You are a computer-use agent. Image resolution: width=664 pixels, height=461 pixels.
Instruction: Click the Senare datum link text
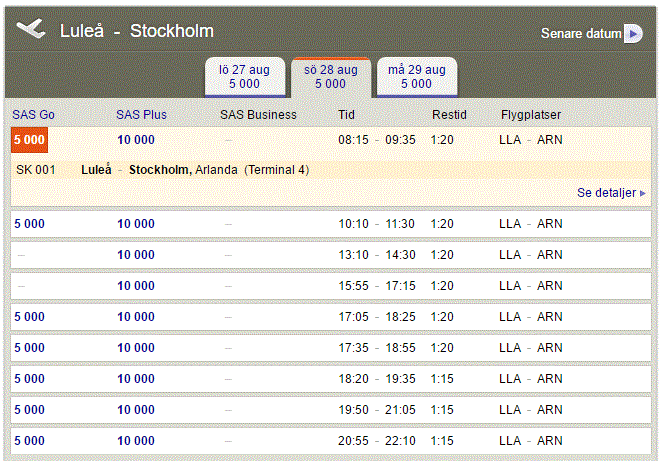pos(581,34)
